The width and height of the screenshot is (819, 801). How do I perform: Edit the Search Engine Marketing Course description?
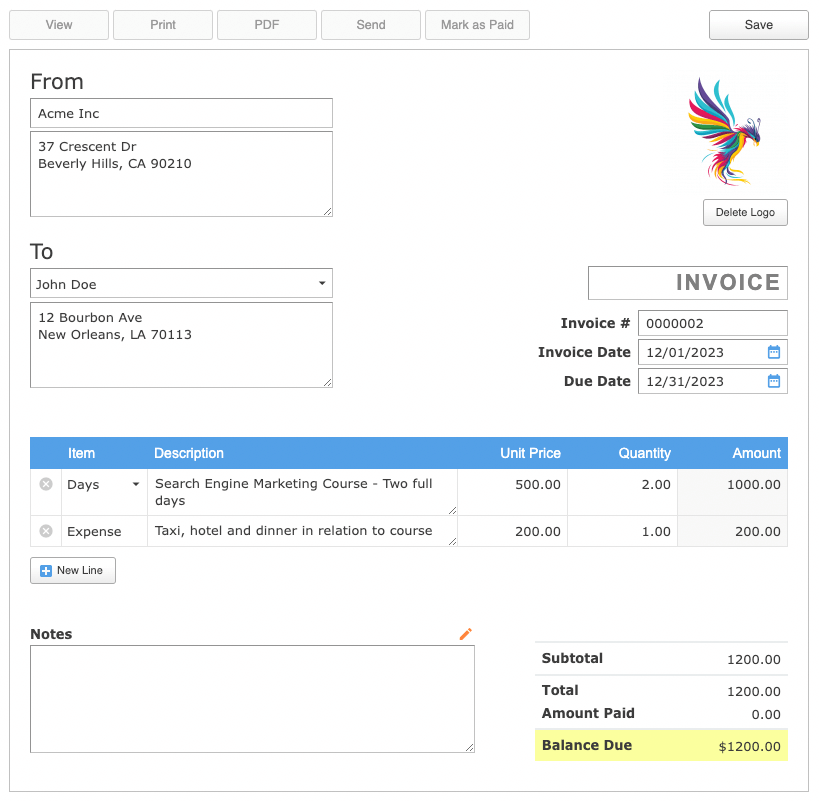click(x=302, y=492)
